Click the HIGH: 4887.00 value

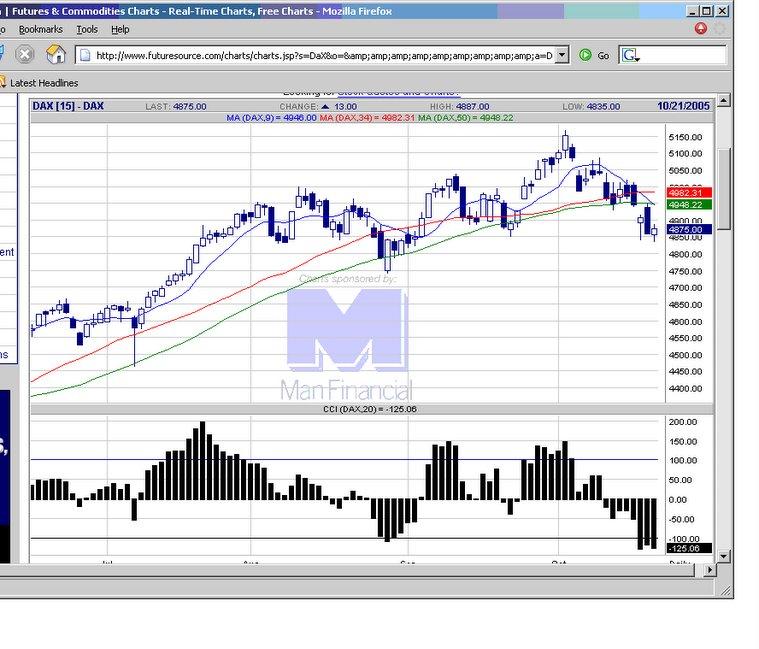point(459,106)
